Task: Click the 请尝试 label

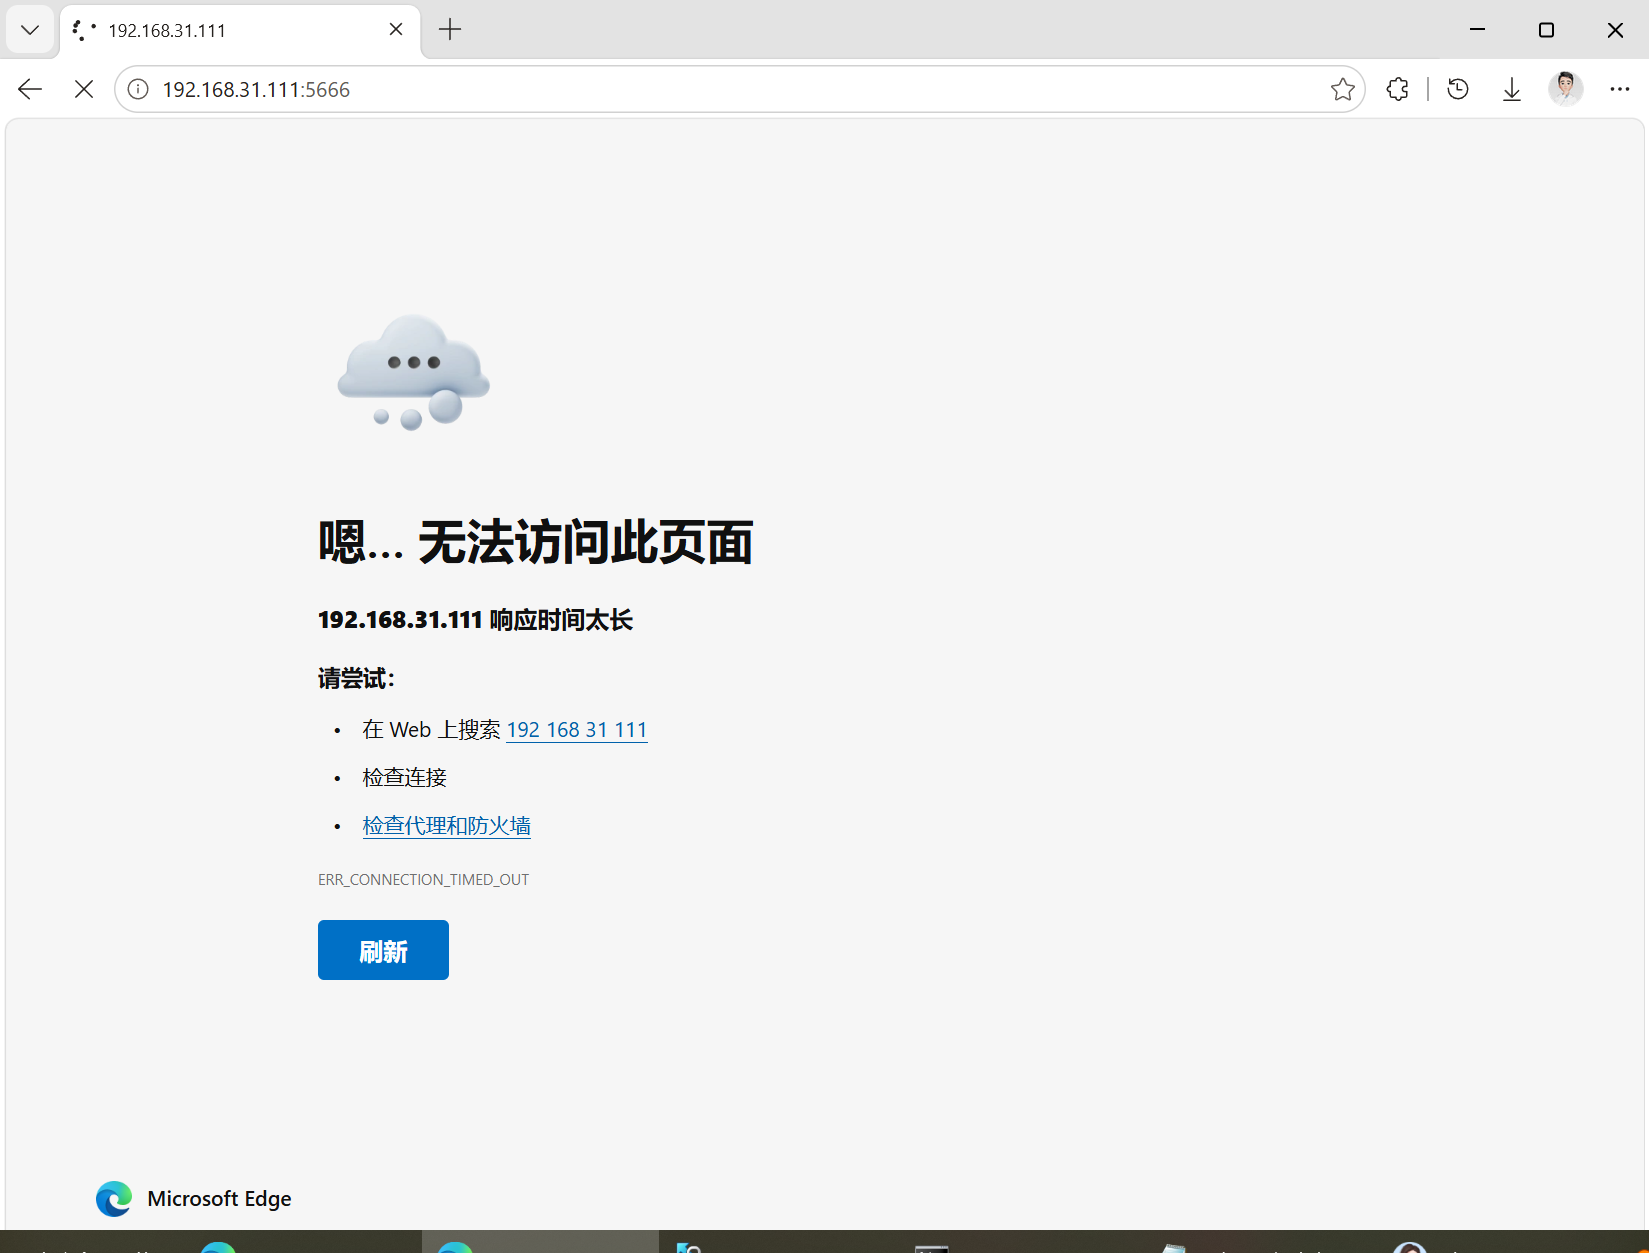Action: (x=356, y=679)
